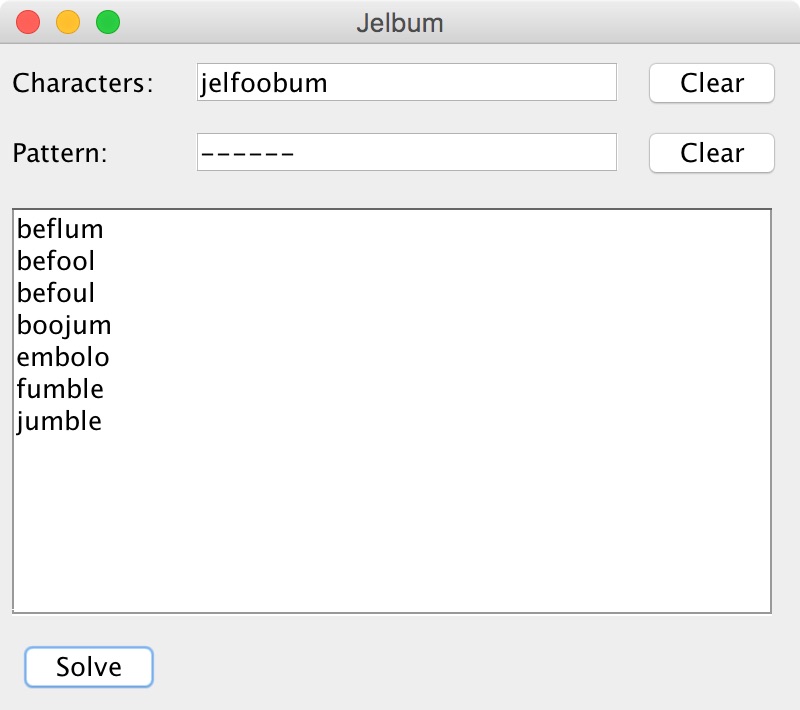Viewport: 800px width, 710px height.
Task: Click the Solve button
Action: [x=89, y=667]
